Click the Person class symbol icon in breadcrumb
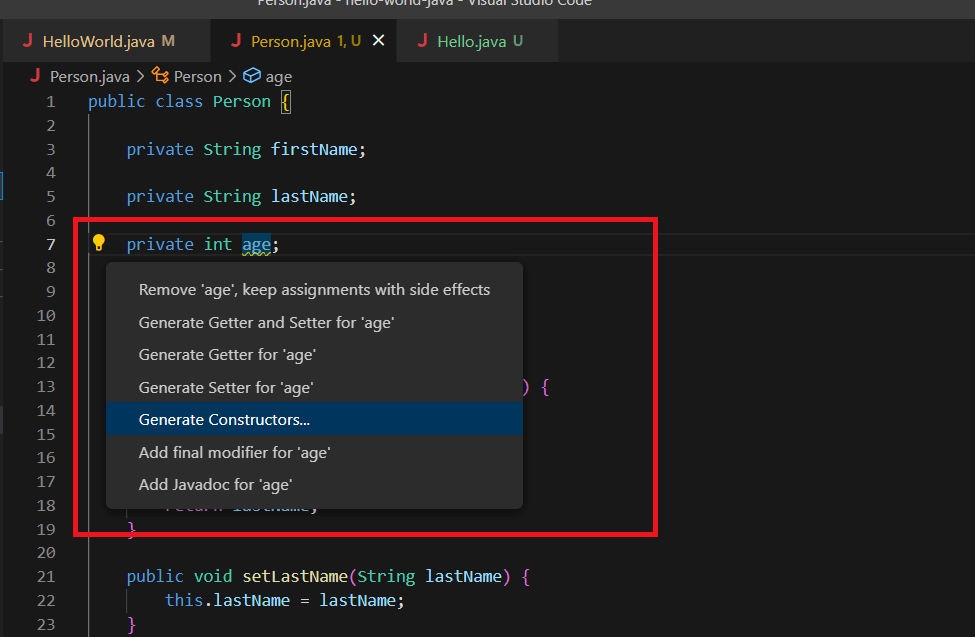Screen dimensions: 975x637 pyautogui.click(x=160, y=76)
